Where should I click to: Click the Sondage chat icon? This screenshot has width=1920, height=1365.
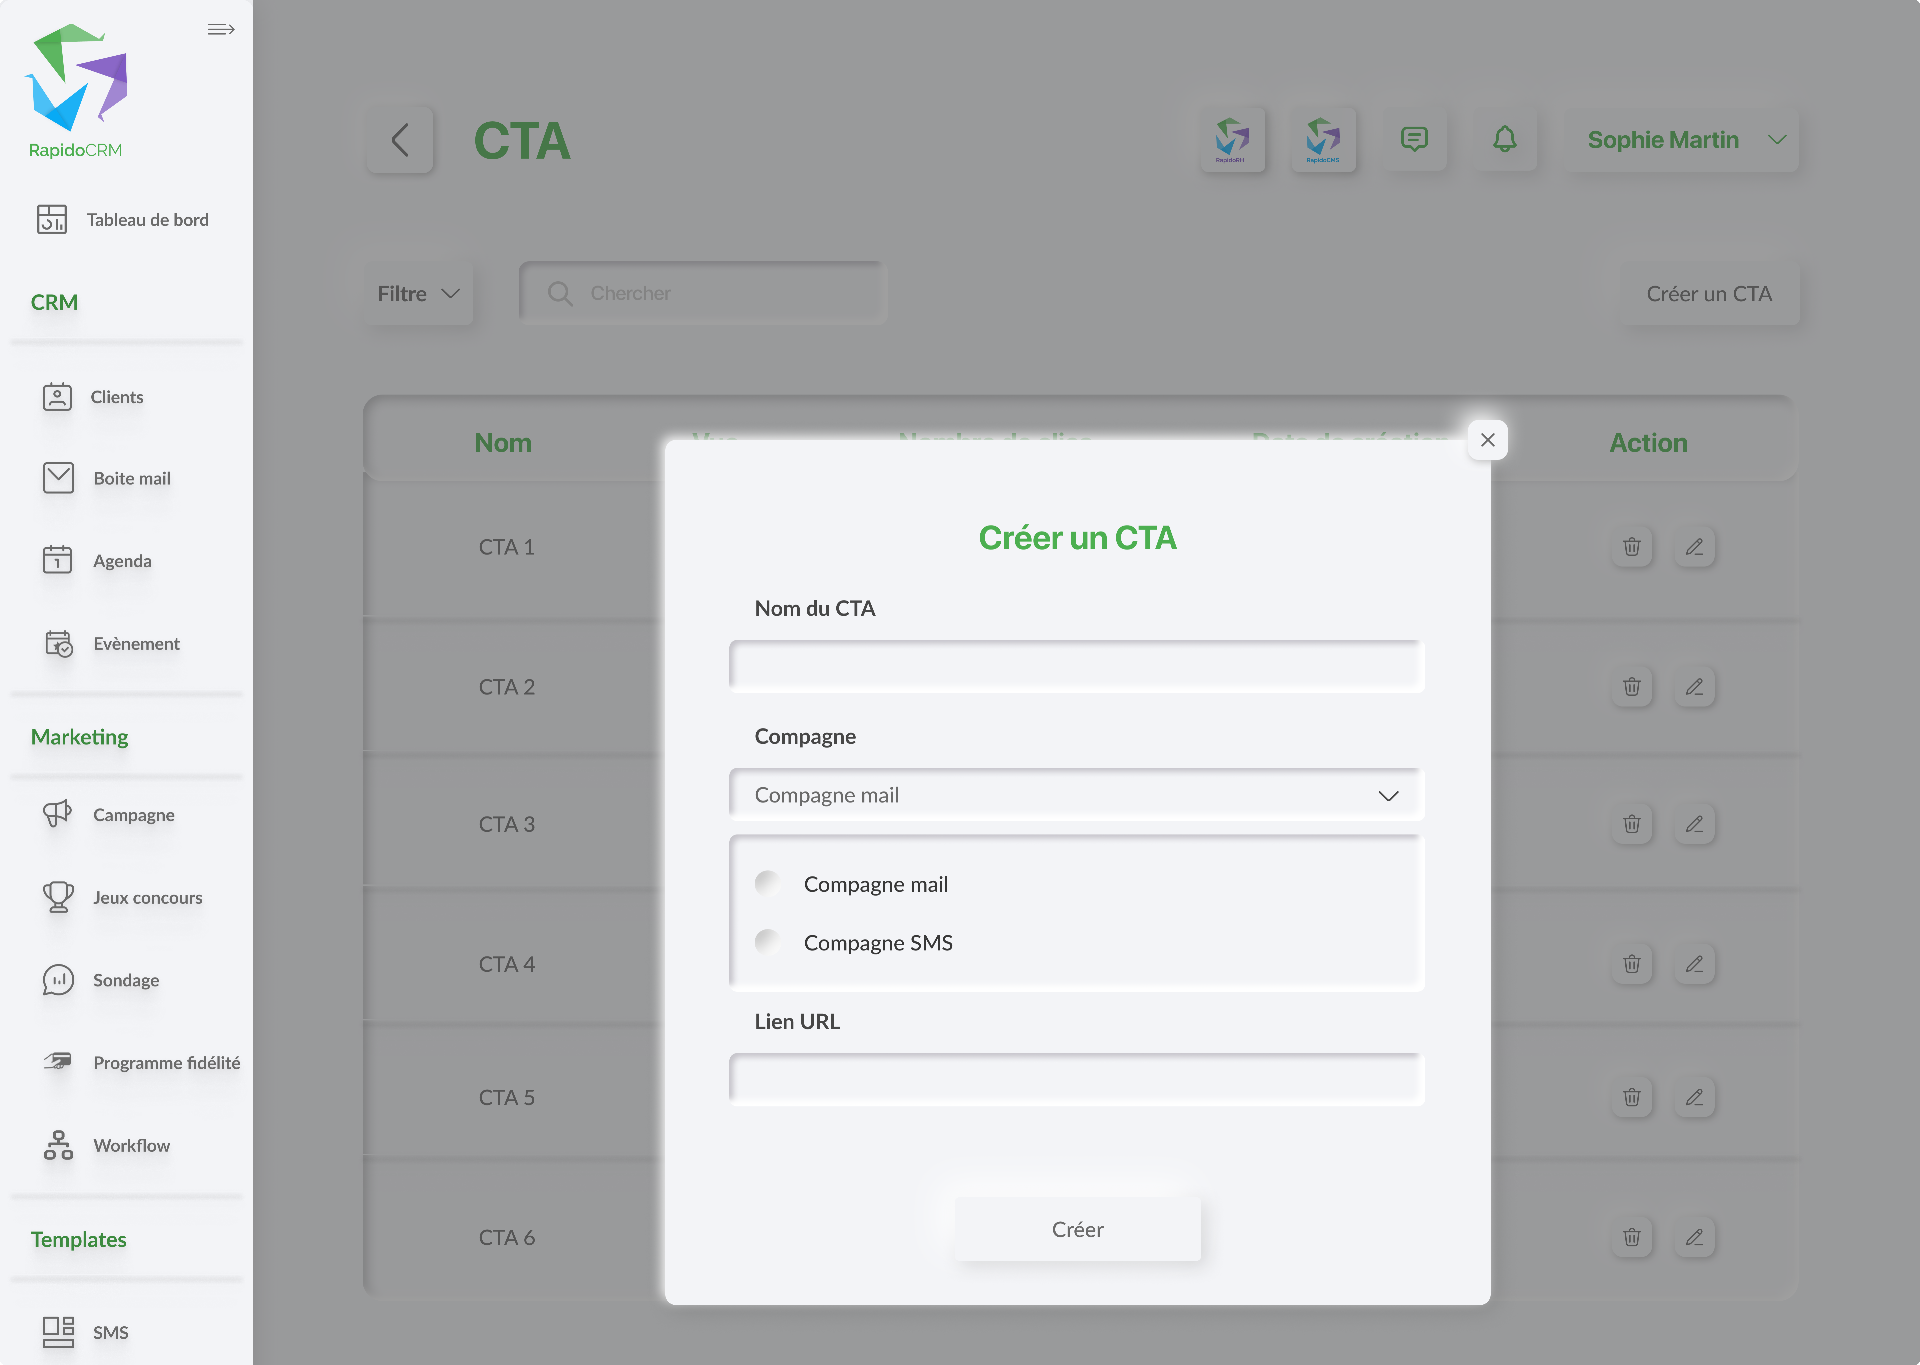tap(58, 979)
